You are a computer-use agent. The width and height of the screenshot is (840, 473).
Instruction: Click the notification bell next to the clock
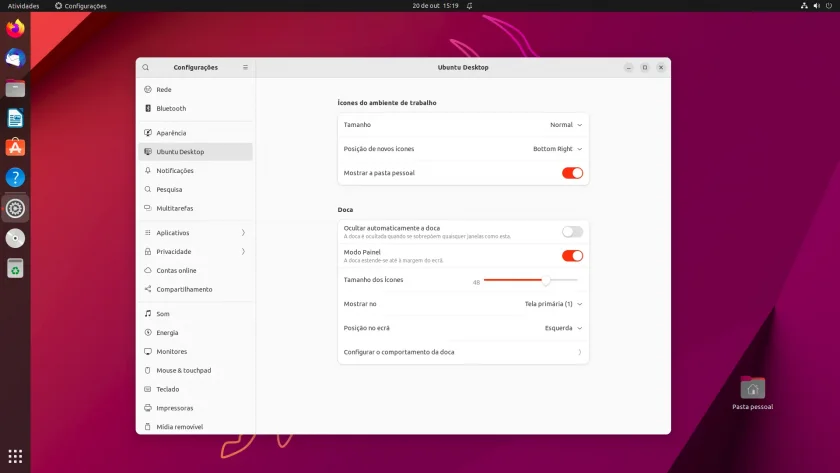click(x=469, y=6)
